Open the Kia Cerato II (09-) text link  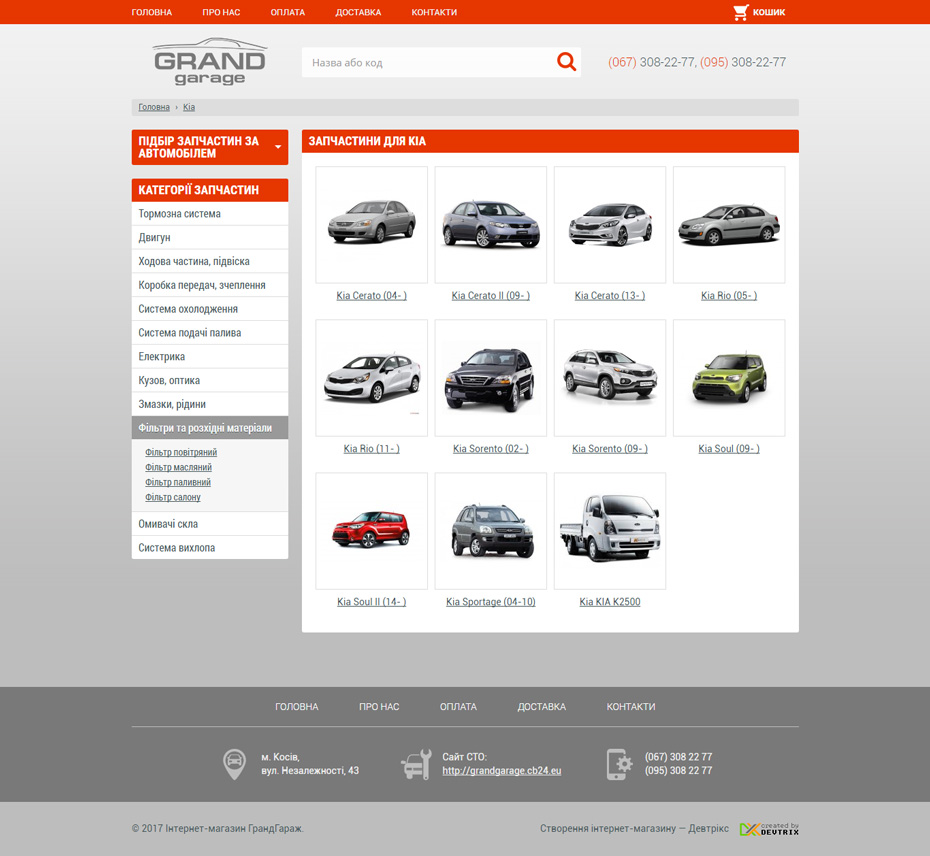(x=491, y=295)
